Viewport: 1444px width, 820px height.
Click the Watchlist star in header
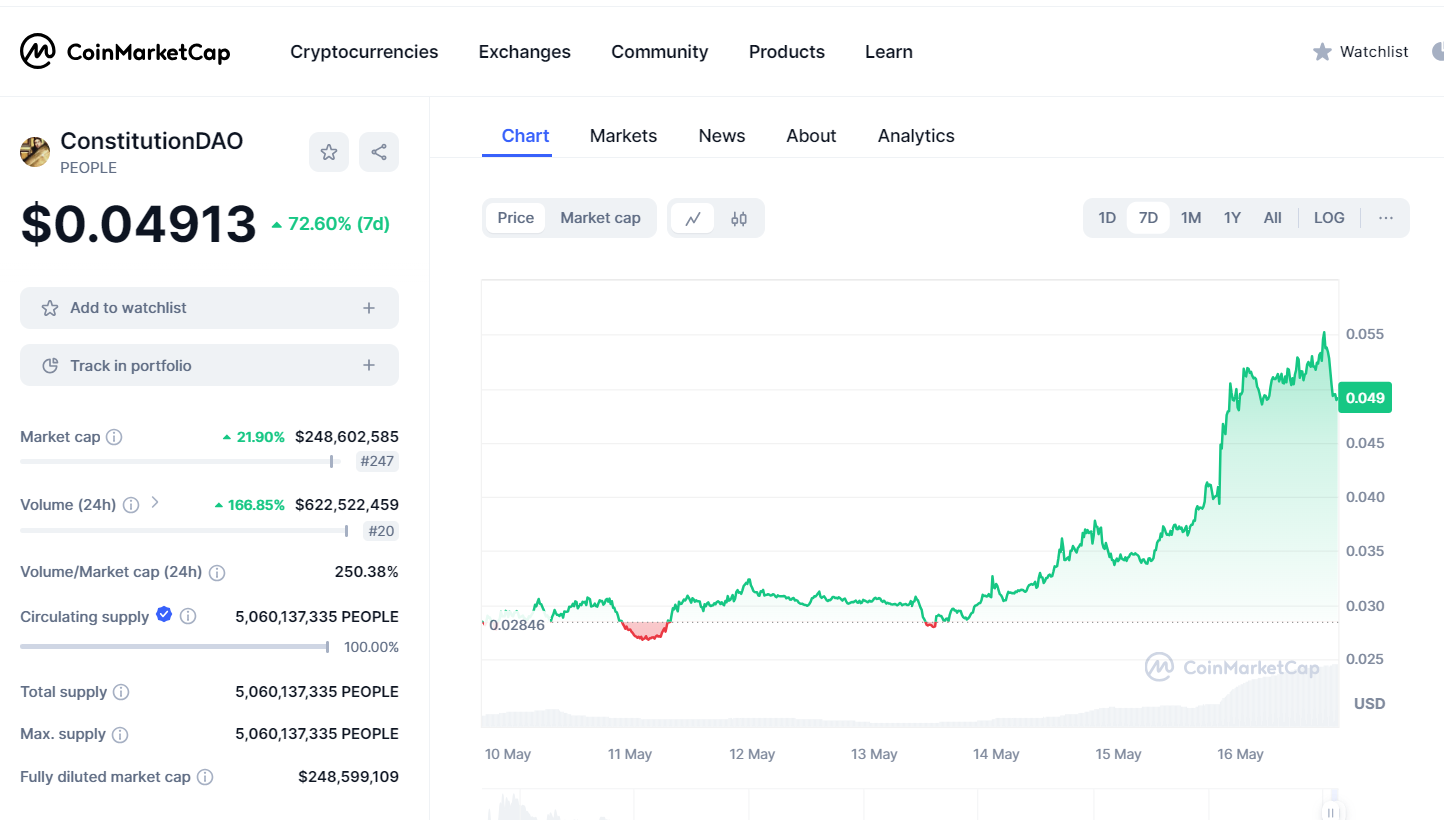(1322, 51)
